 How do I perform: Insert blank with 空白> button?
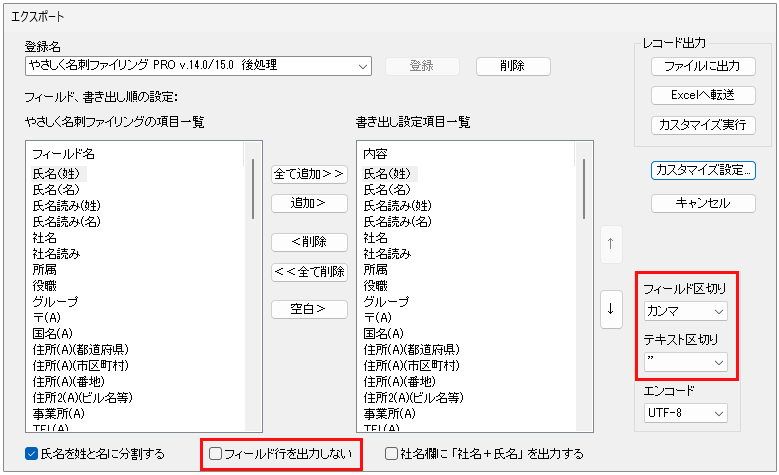pos(309,309)
